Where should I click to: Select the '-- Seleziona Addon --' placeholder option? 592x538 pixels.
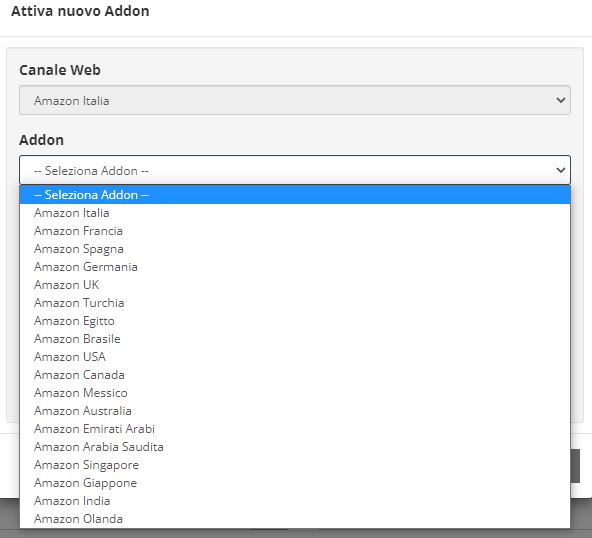coord(294,195)
